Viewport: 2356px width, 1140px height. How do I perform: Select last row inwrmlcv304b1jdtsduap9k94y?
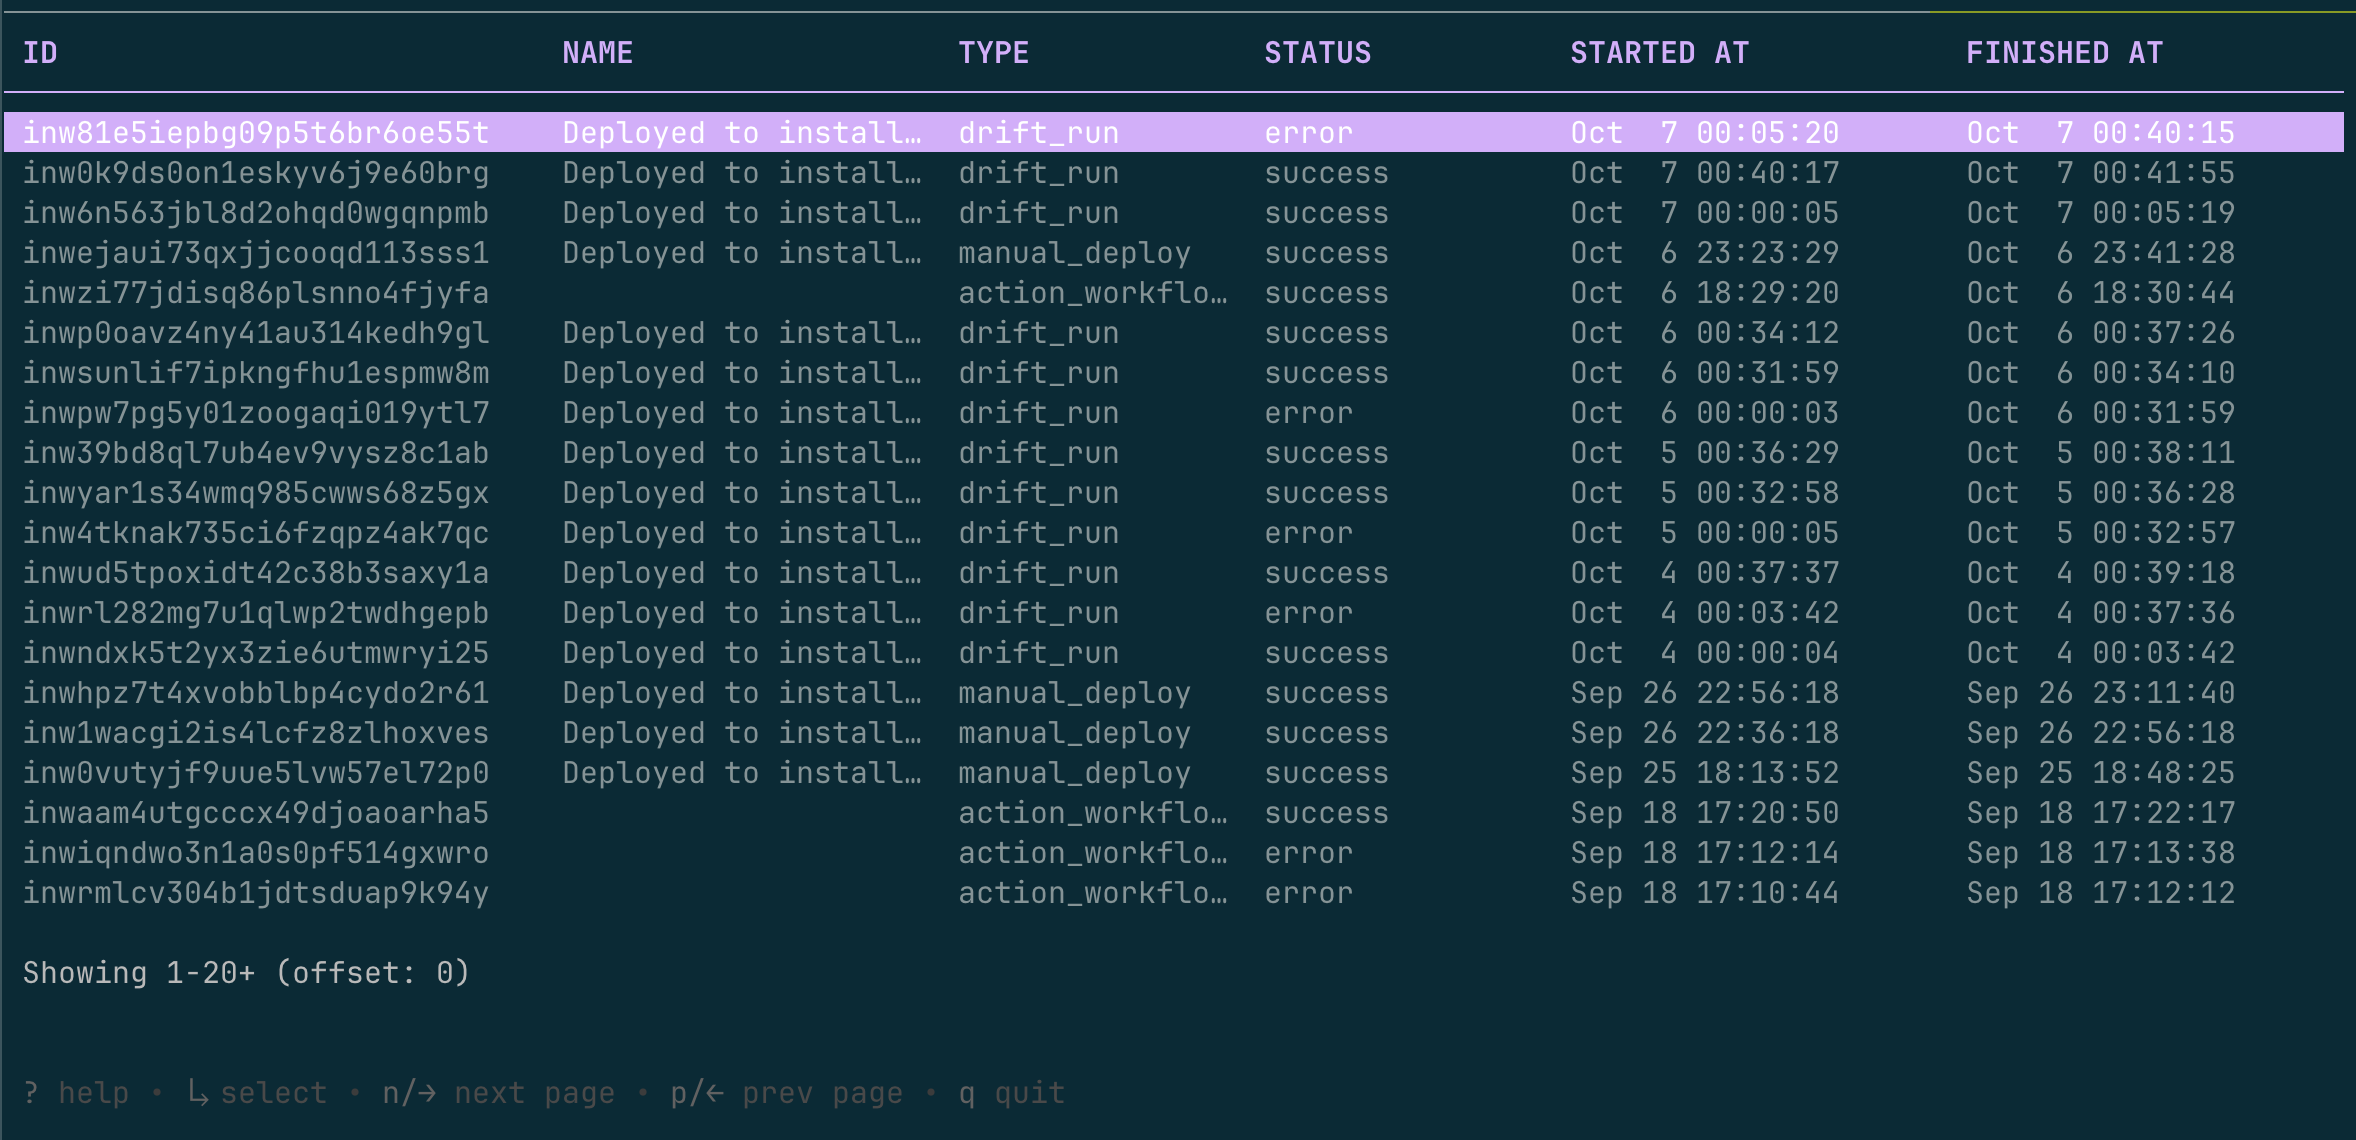tap(256, 893)
